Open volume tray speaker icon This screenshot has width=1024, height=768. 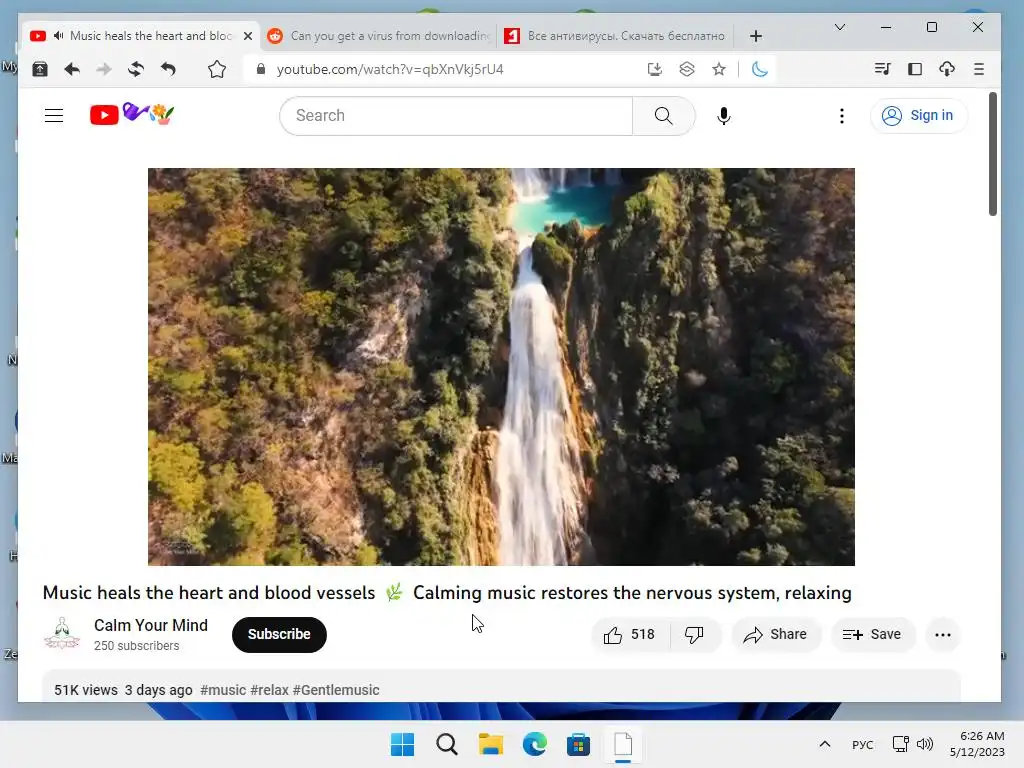925,744
